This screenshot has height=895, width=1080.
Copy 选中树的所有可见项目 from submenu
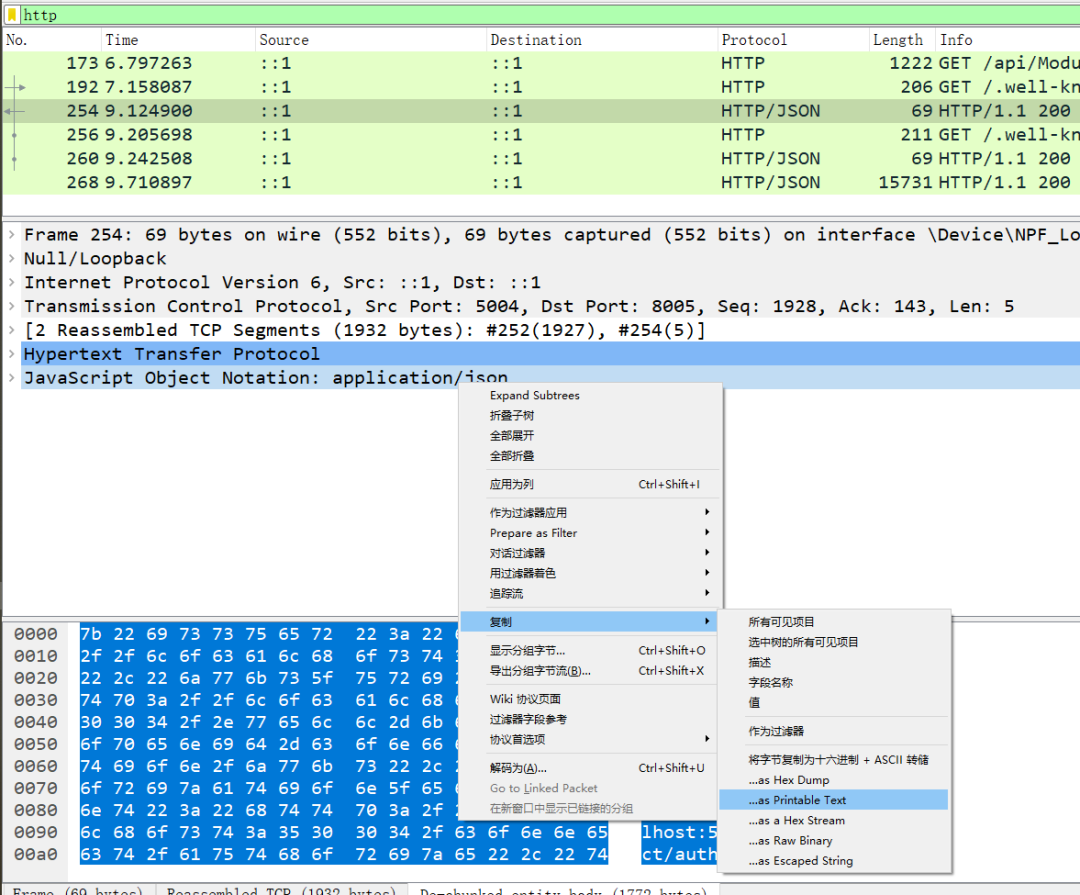(834, 642)
